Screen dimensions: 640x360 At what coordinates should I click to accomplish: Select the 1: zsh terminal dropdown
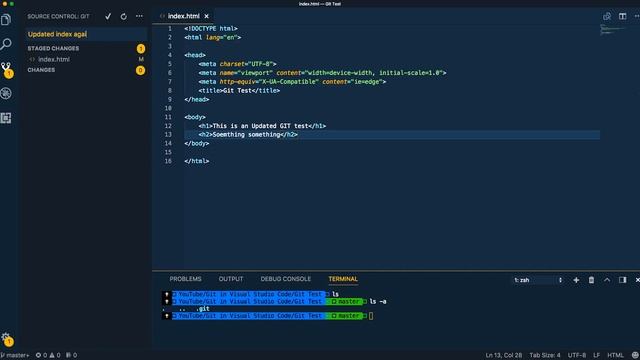coord(538,280)
